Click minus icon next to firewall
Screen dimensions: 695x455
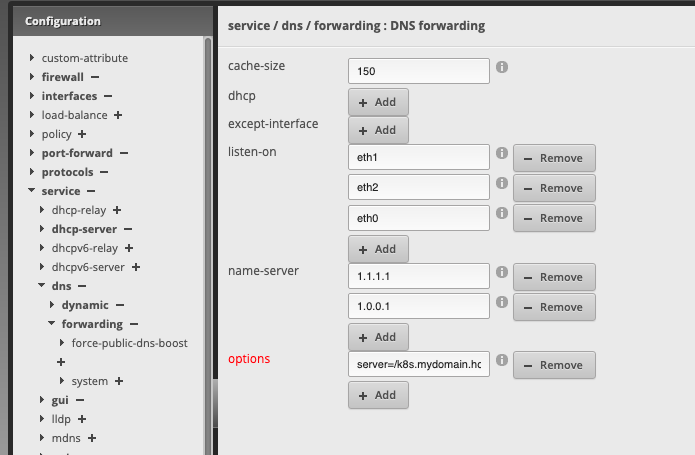click(95, 77)
